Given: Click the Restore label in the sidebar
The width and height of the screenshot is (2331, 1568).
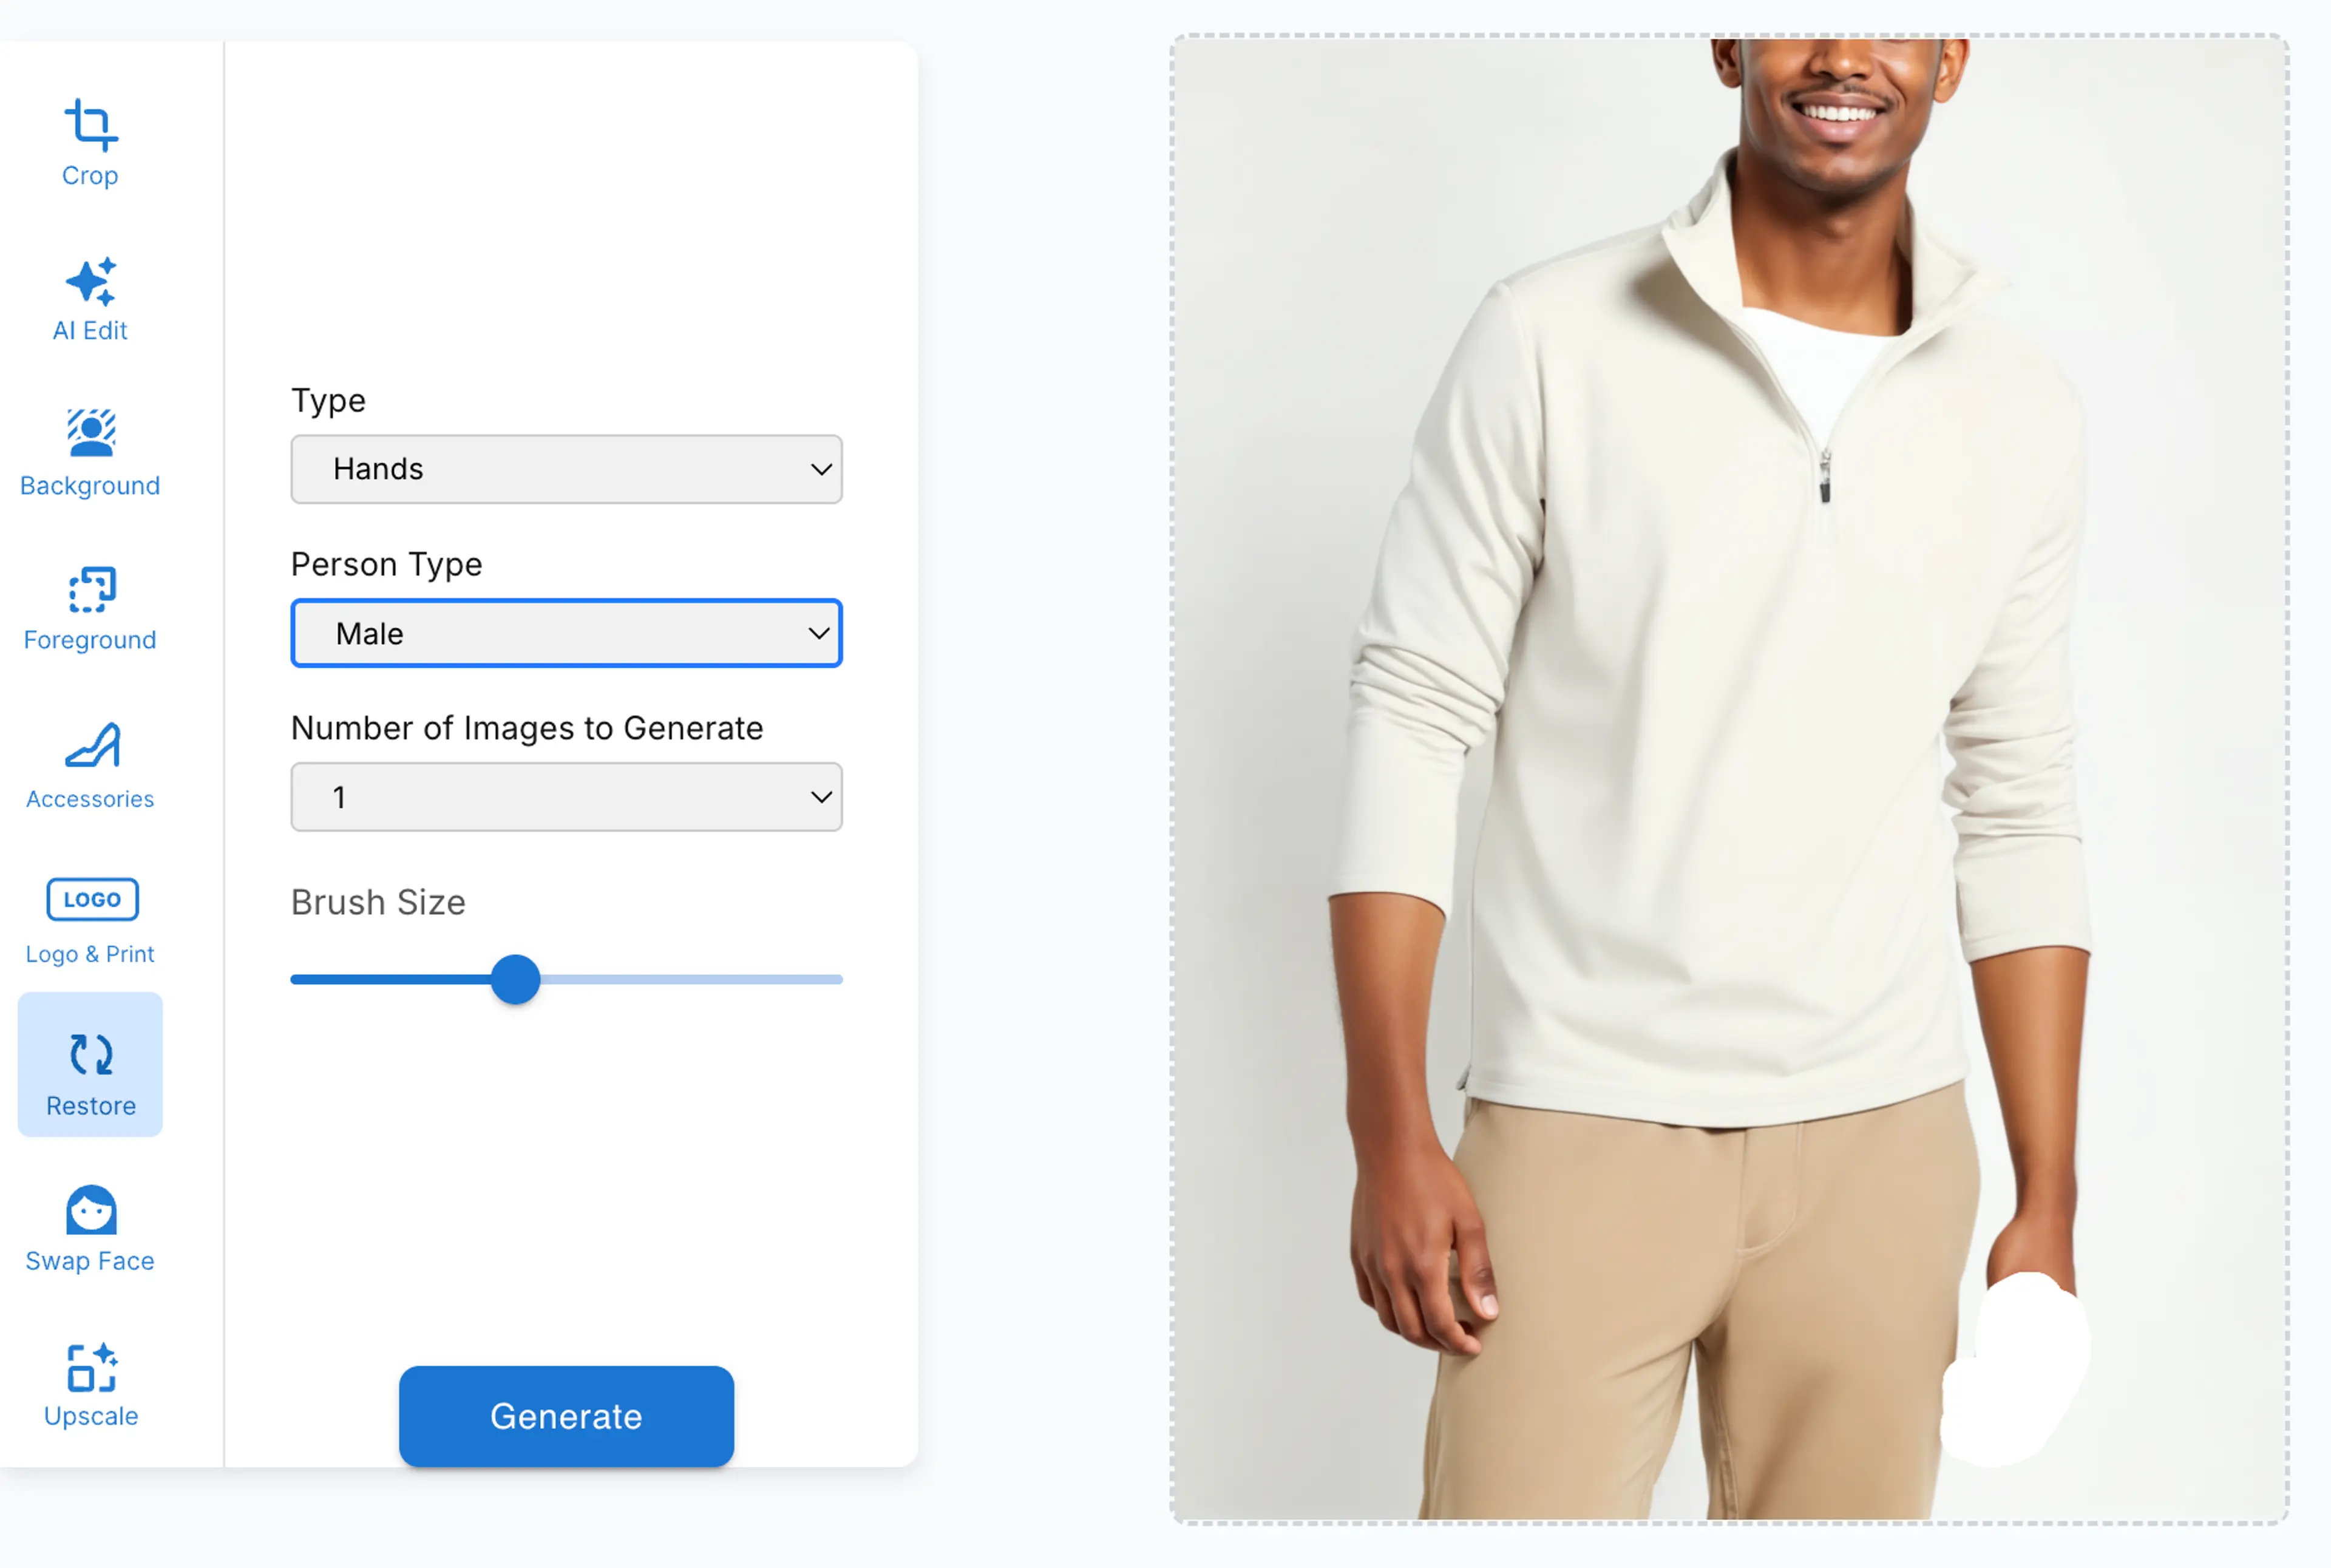Looking at the screenshot, I should (x=91, y=1106).
